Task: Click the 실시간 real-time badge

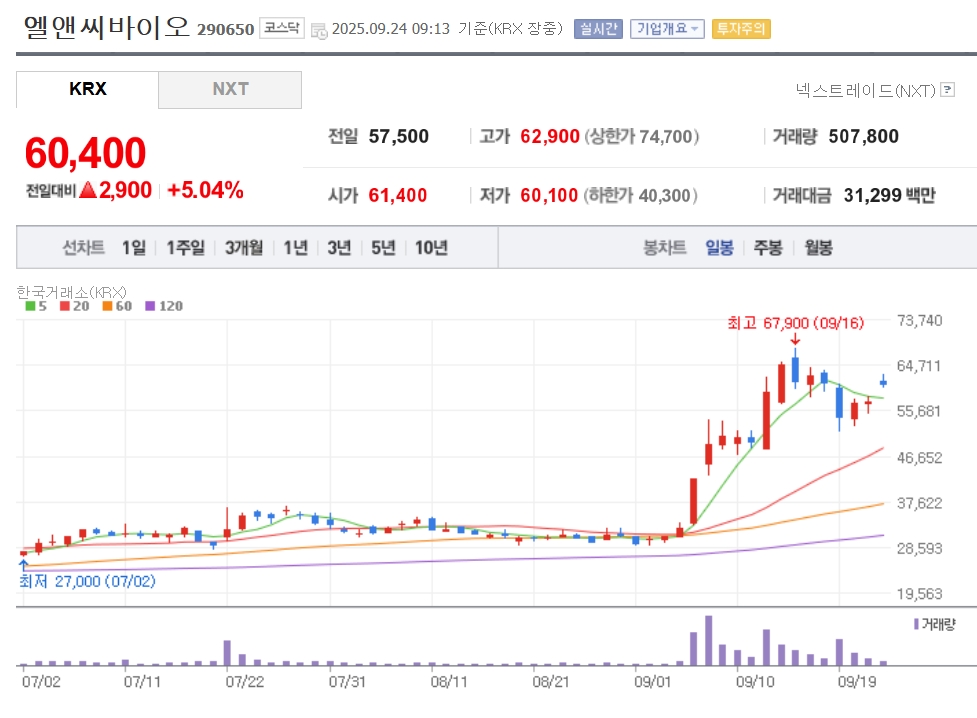Action: [598, 29]
